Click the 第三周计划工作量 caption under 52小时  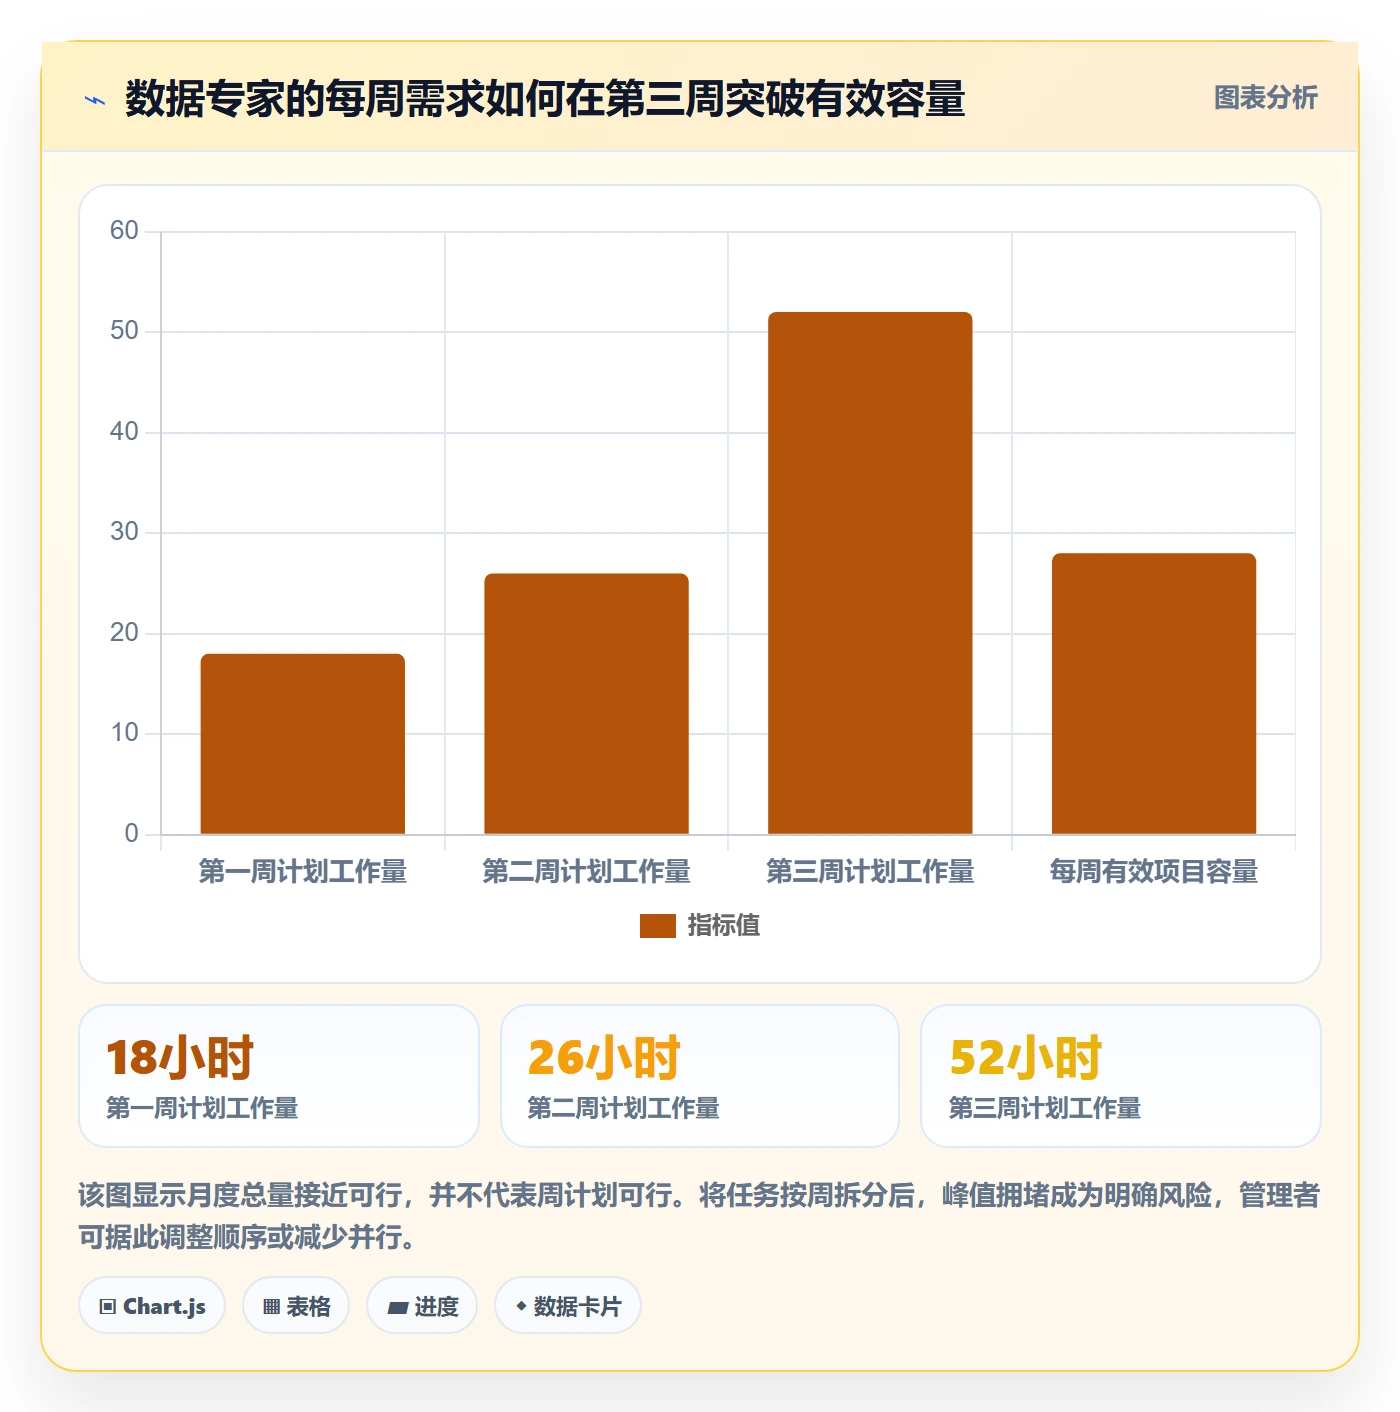pyautogui.click(x=1044, y=1108)
